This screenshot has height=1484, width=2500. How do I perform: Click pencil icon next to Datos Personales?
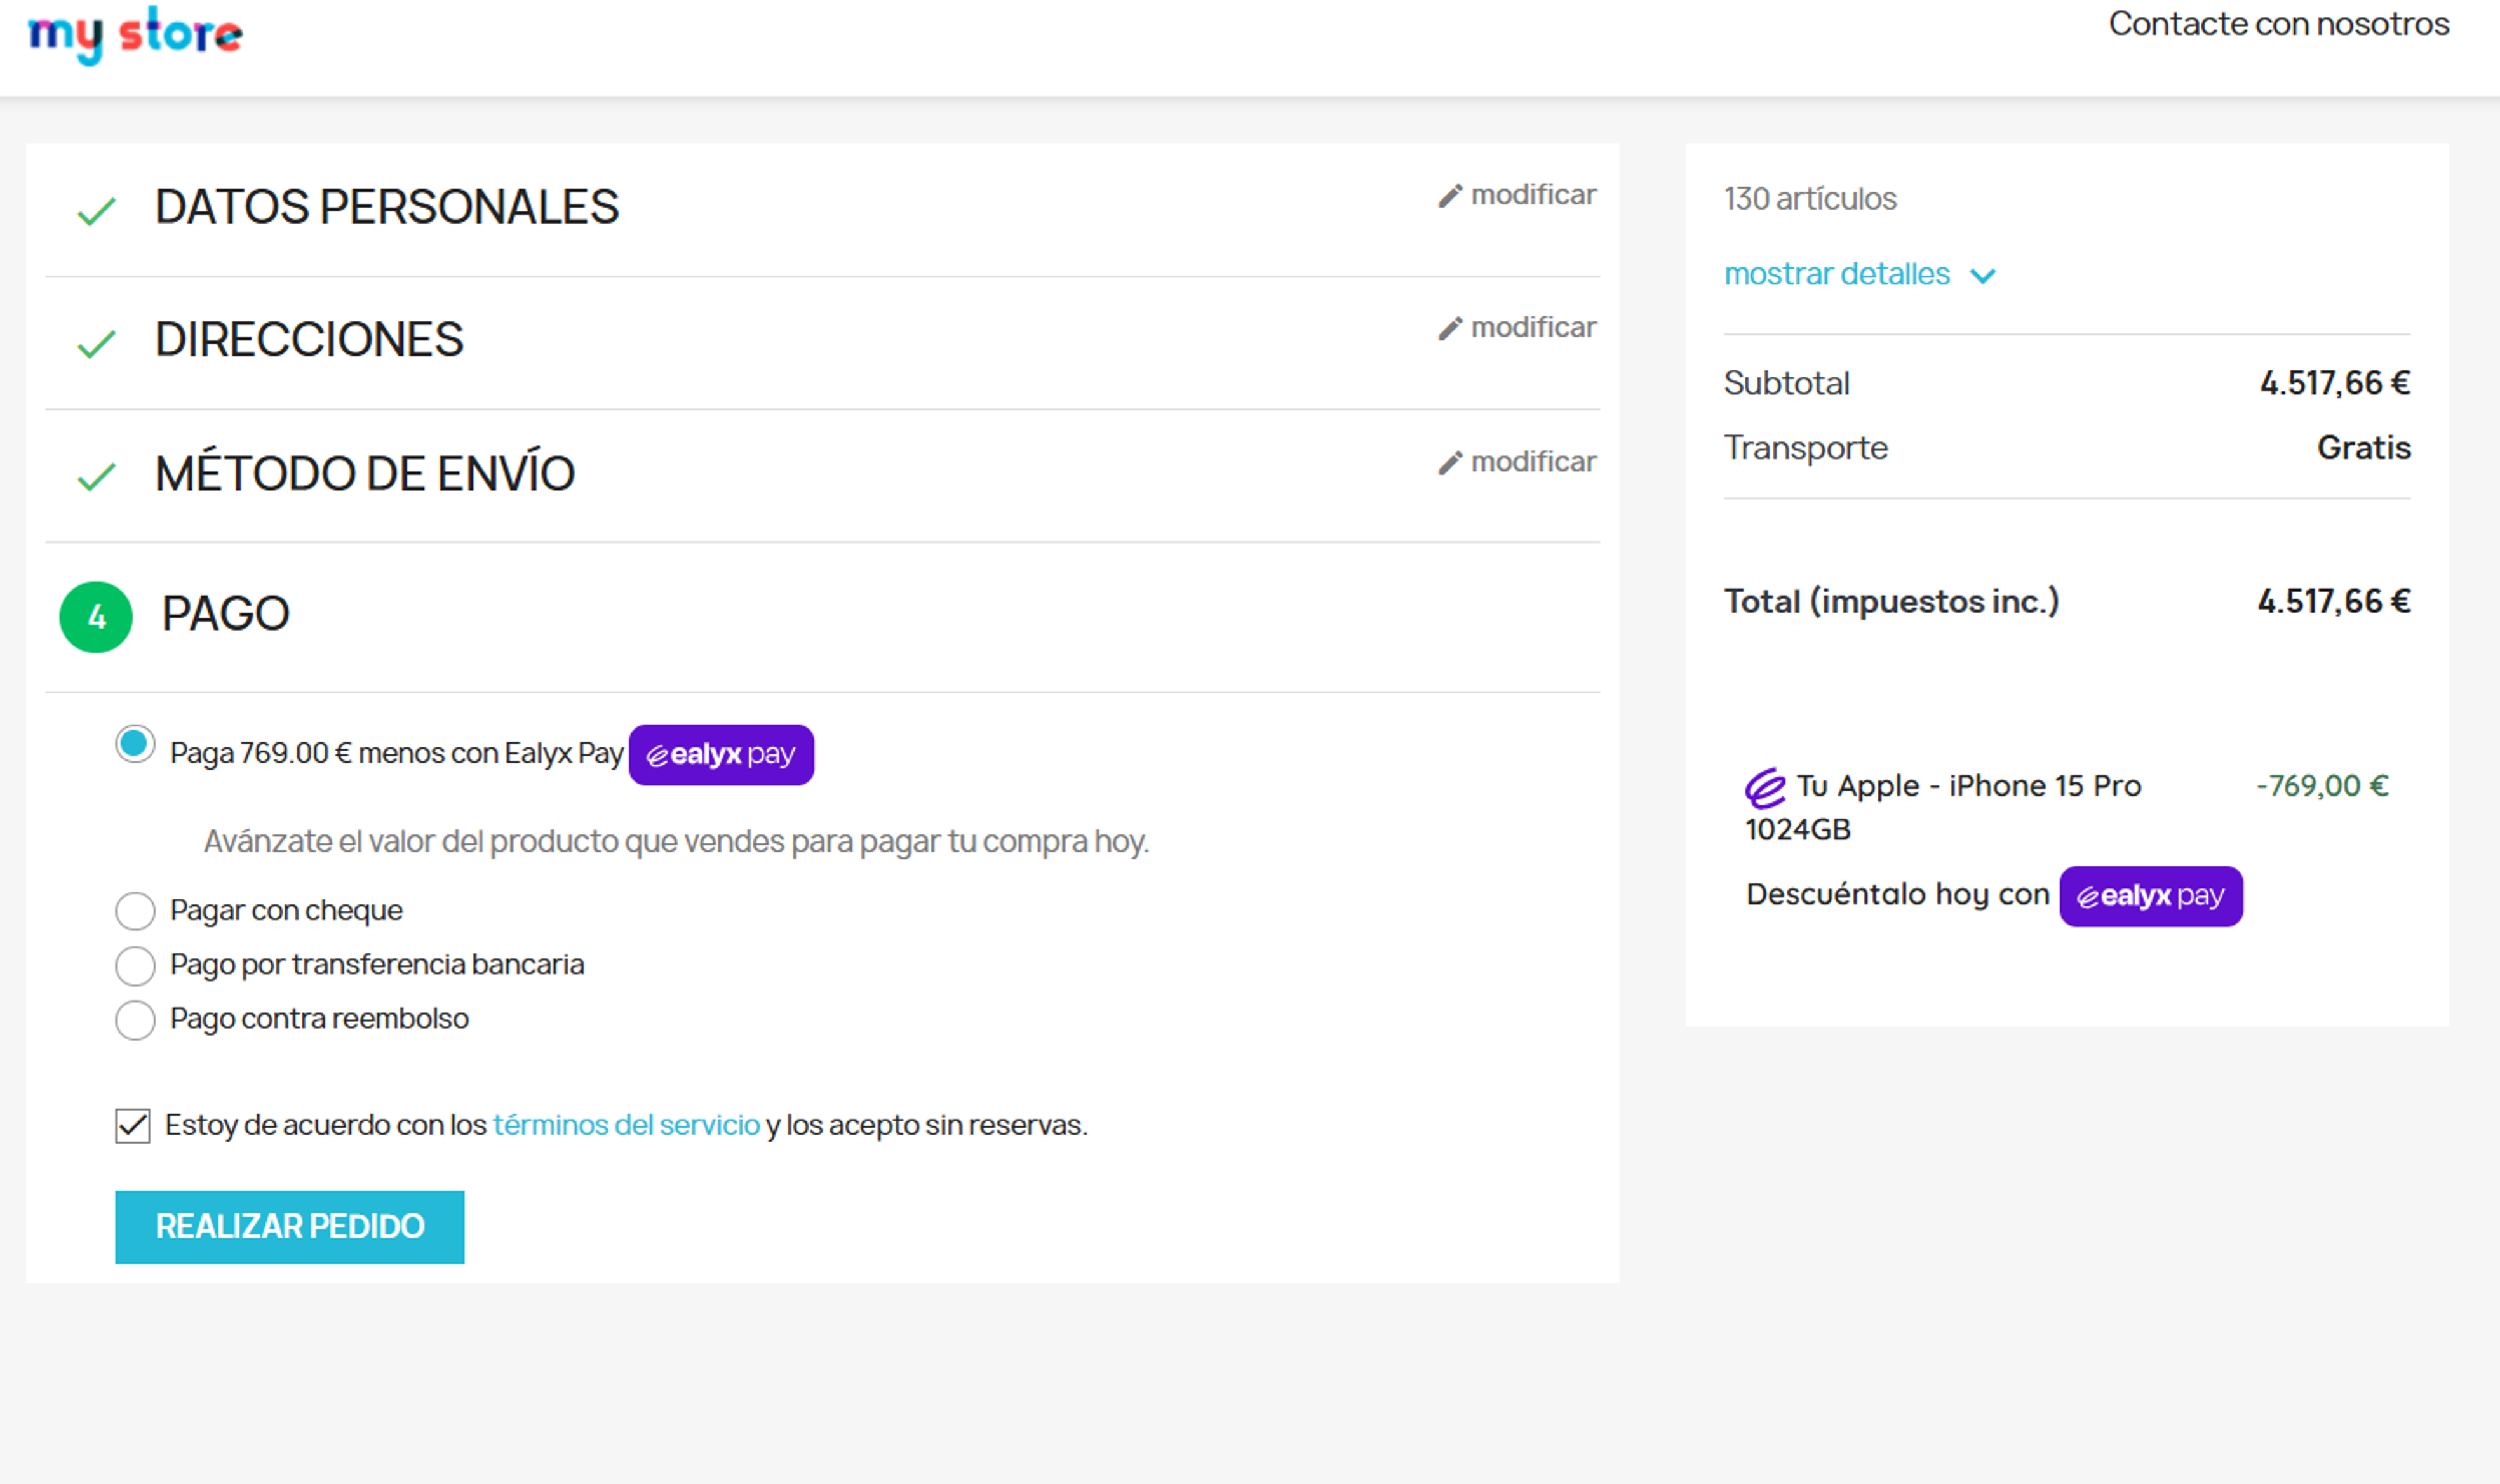click(x=1450, y=196)
